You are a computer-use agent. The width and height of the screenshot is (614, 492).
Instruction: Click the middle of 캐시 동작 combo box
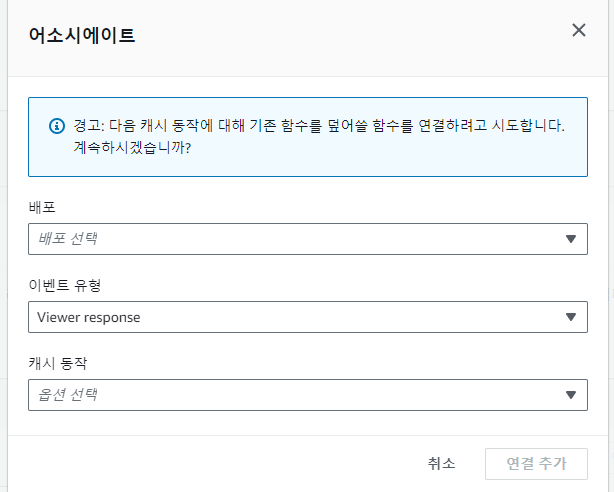pyautogui.click(x=308, y=395)
